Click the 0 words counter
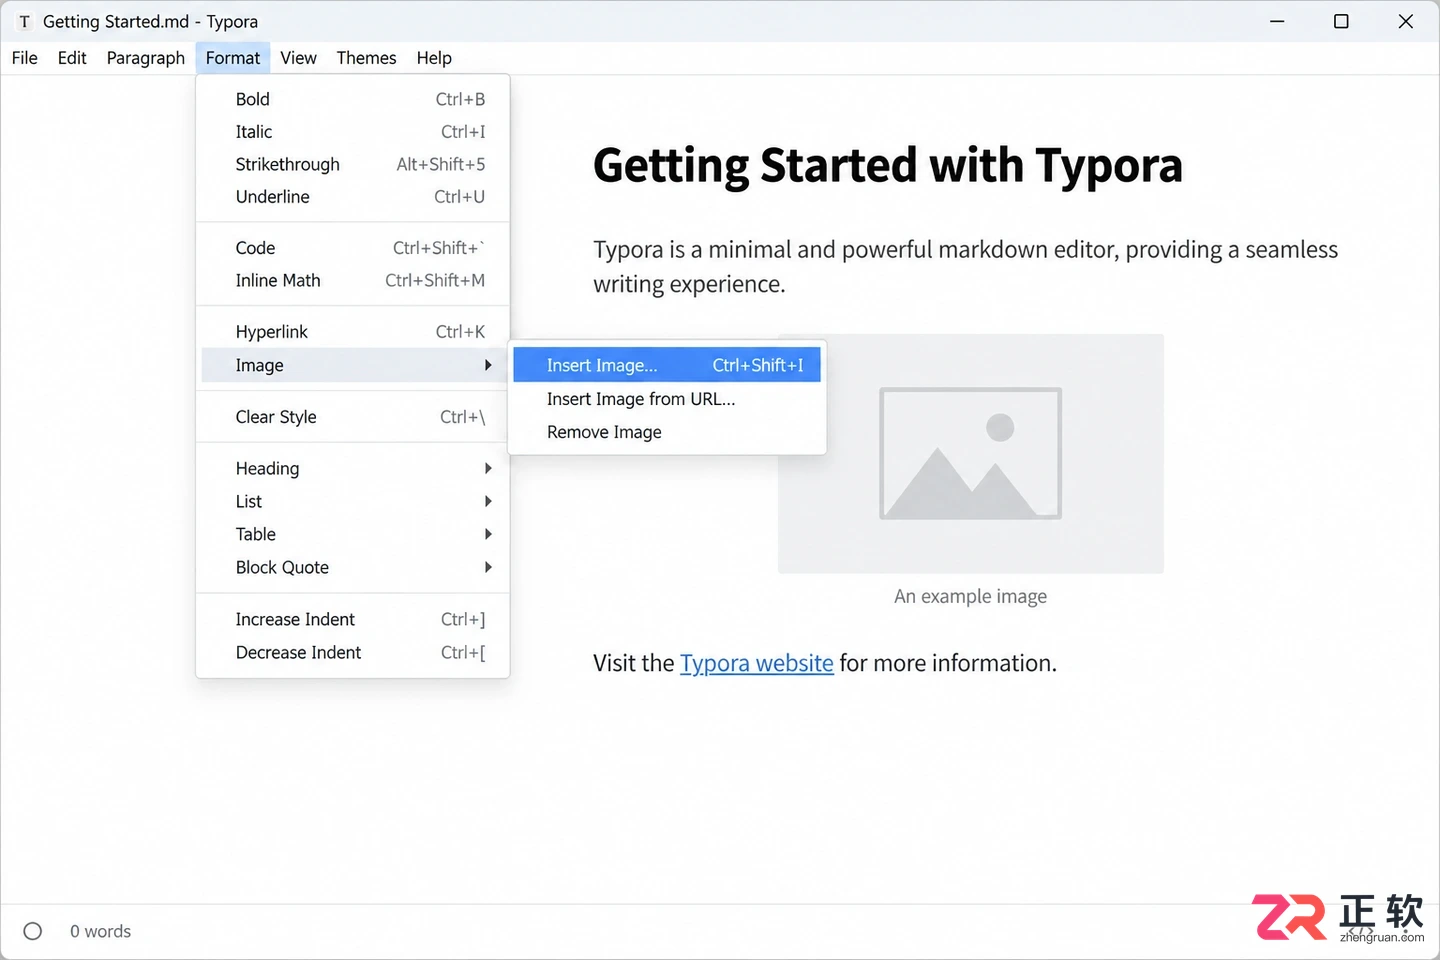The height and width of the screenshot is (960, 1440). [100, 931]
